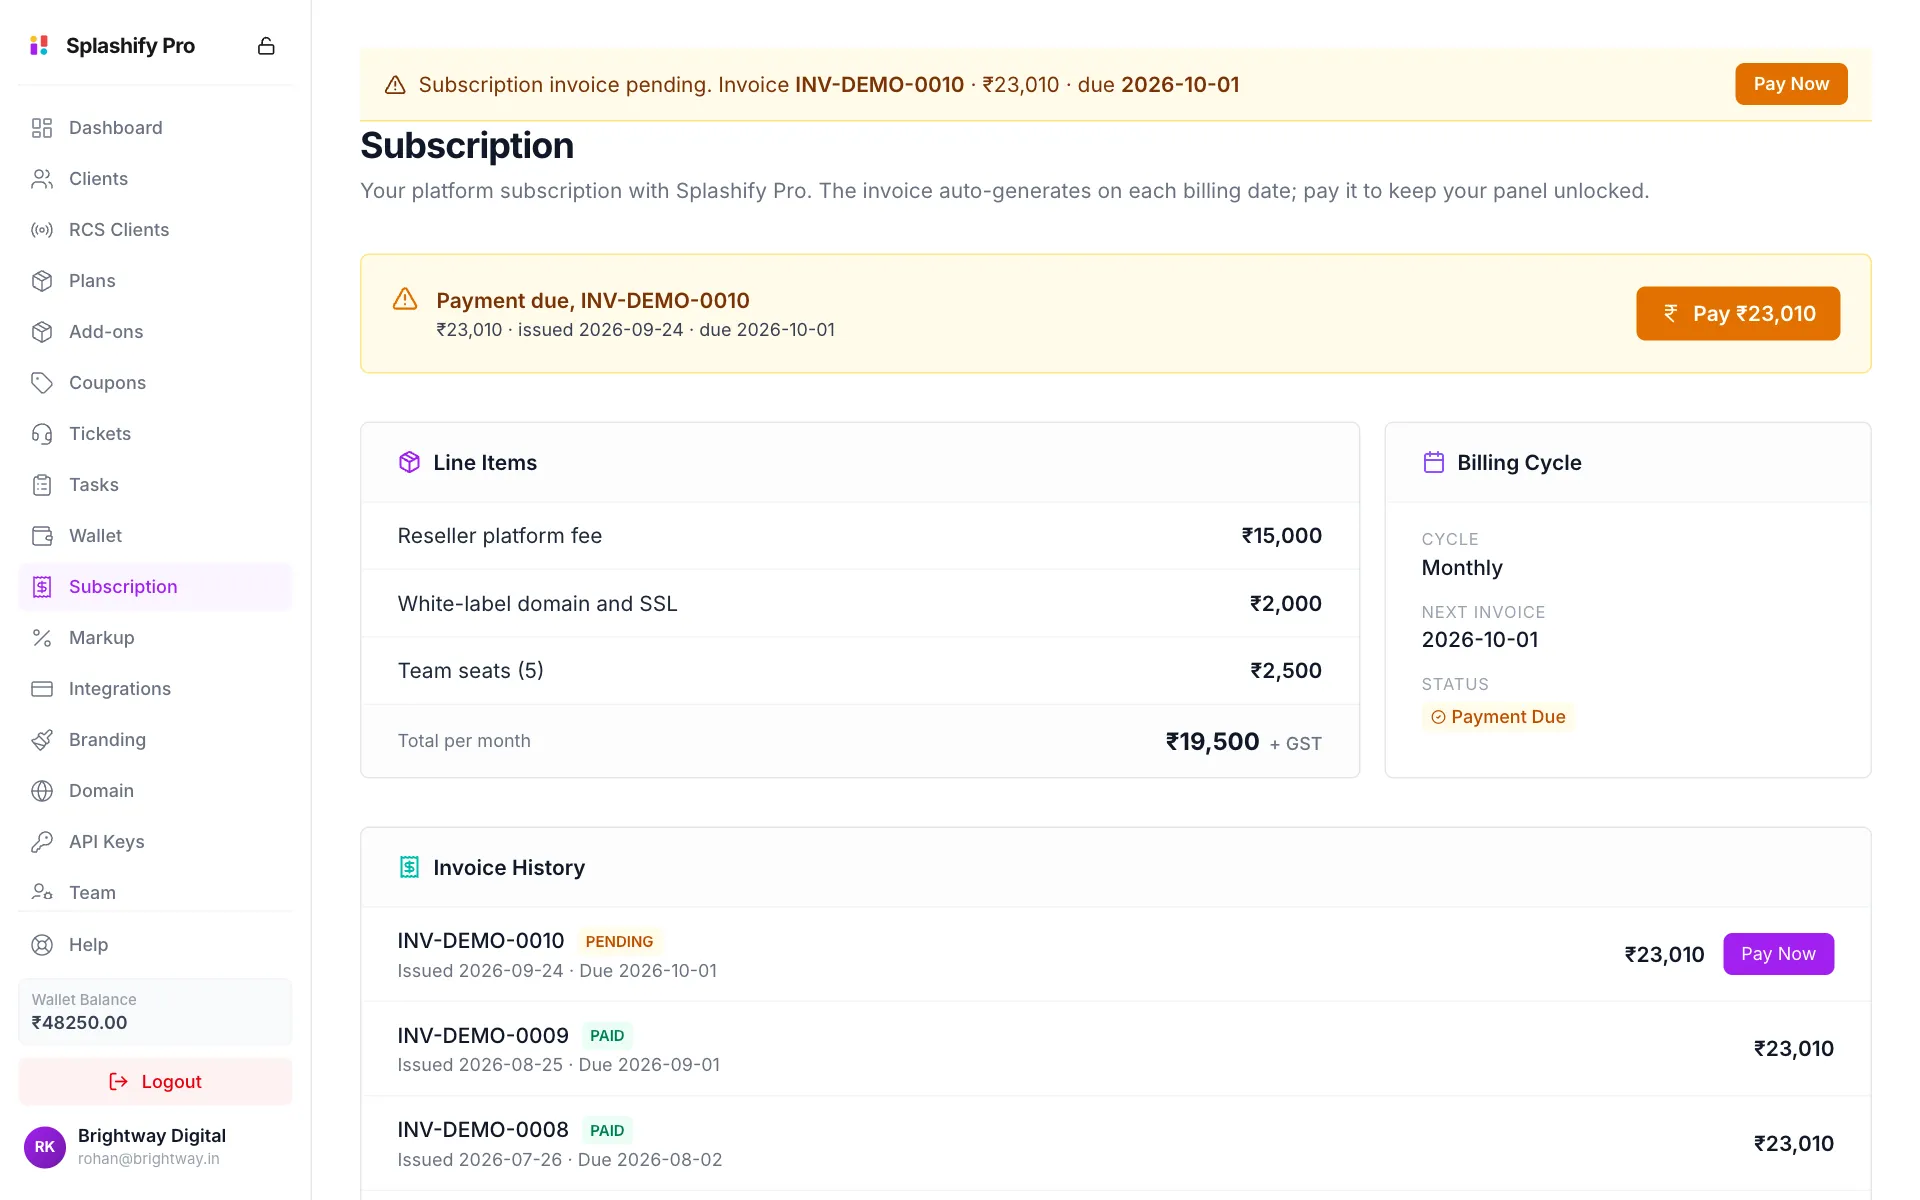
Task: Click the Help lifebuoy icon
Action: (x=42, y=945)
